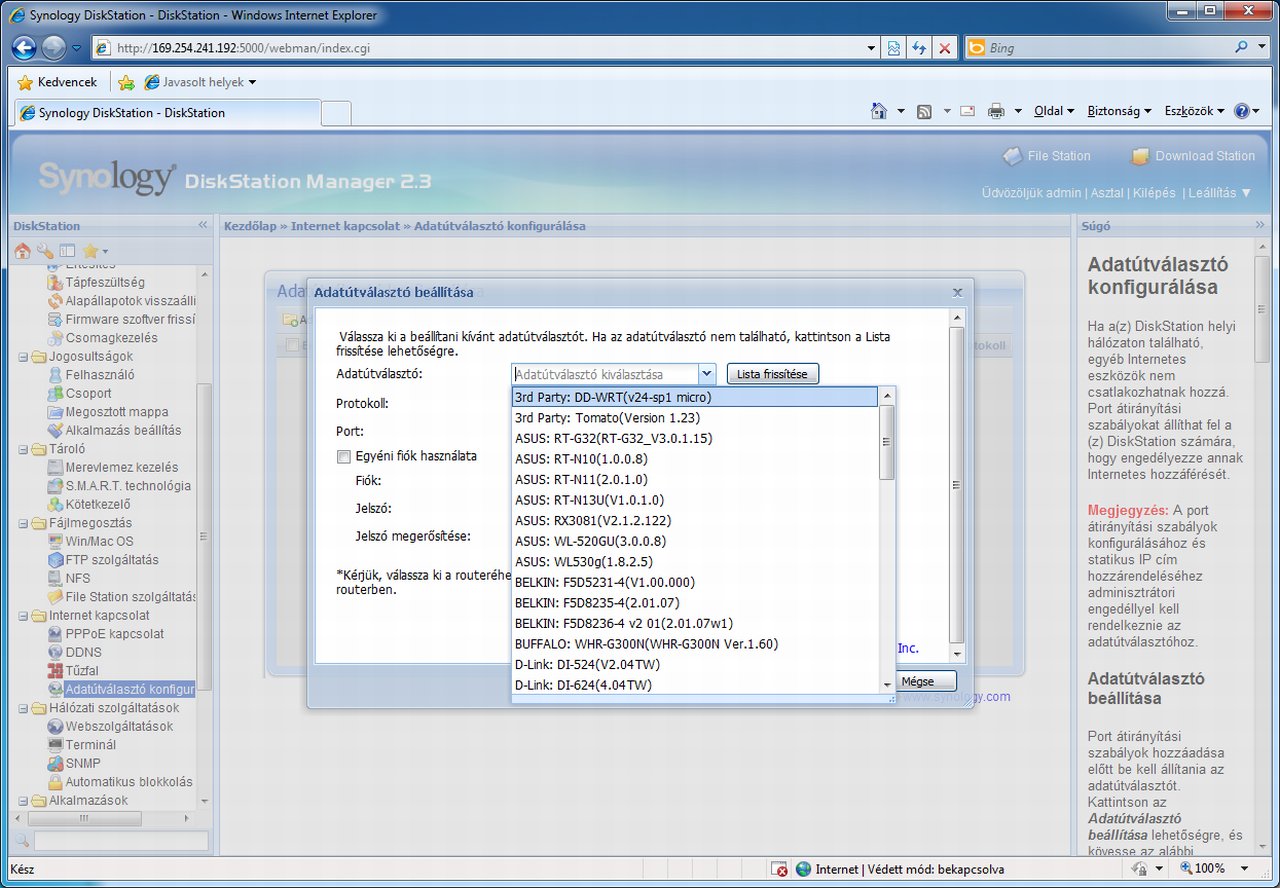Screen dimensions: 1280x888
Task: Click the Megosztott mappa folder icon
Action: (x=57, y=412)
